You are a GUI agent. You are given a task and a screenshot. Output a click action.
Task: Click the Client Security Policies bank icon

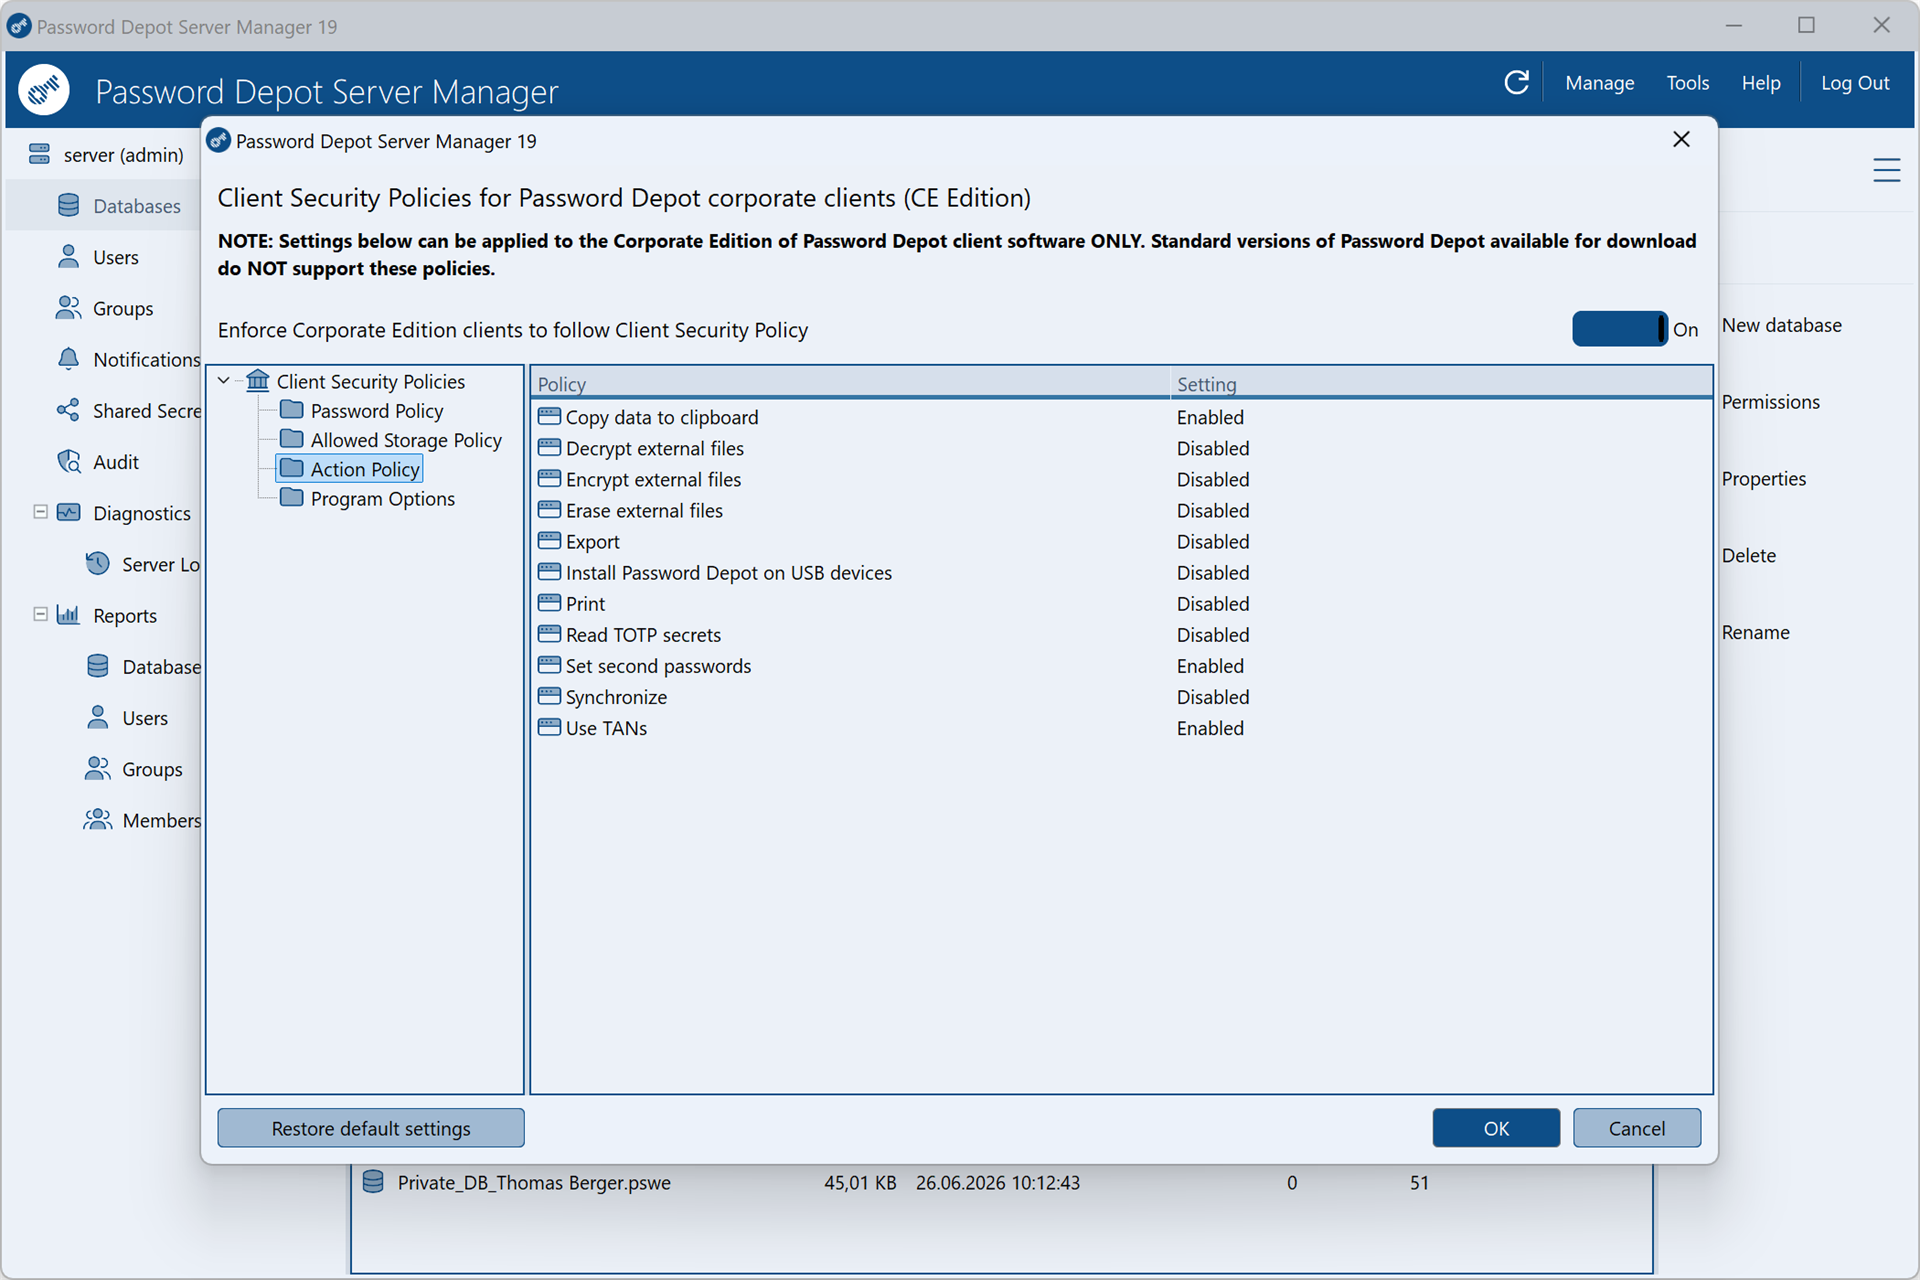[x=258, y=381]
